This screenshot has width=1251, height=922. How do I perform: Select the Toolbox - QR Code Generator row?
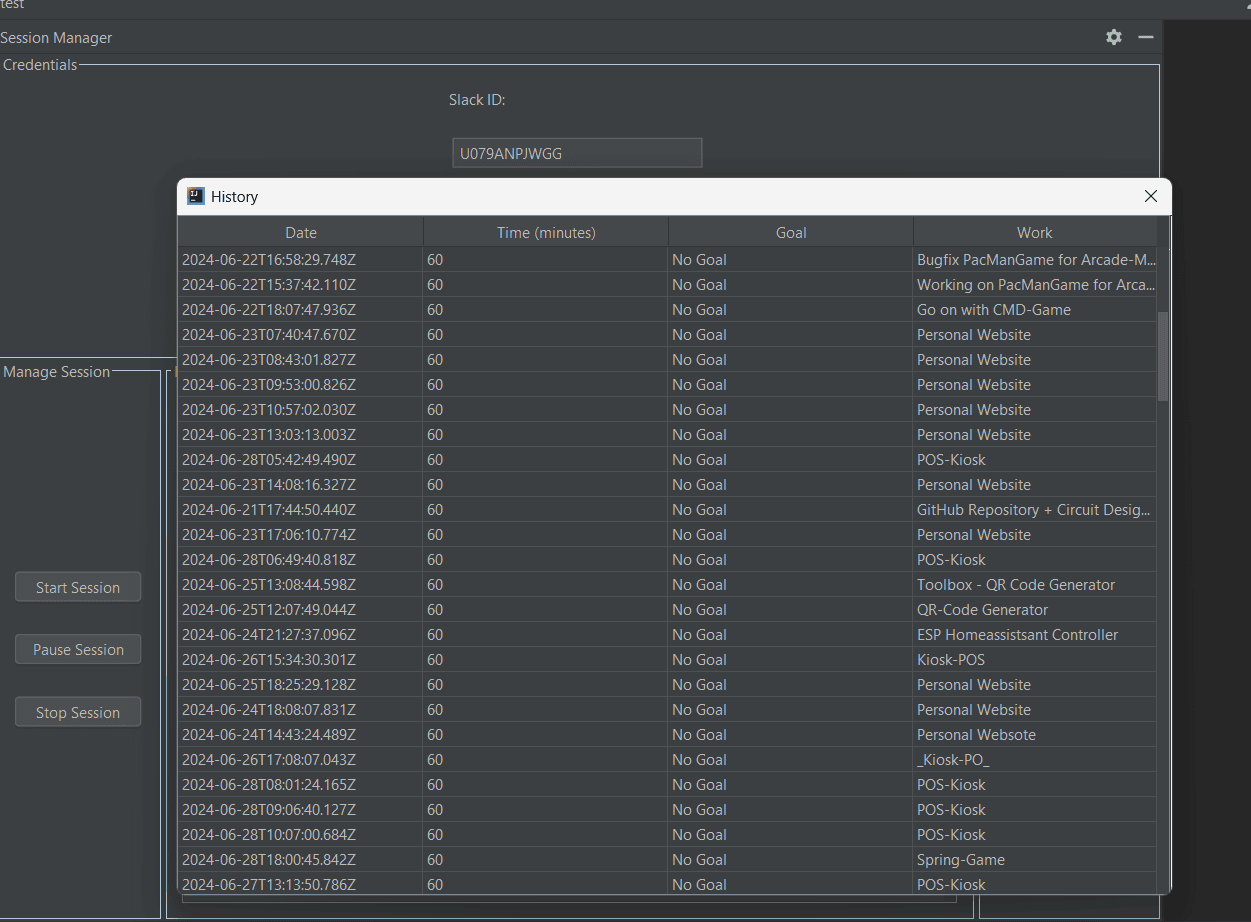[1015, 585]
